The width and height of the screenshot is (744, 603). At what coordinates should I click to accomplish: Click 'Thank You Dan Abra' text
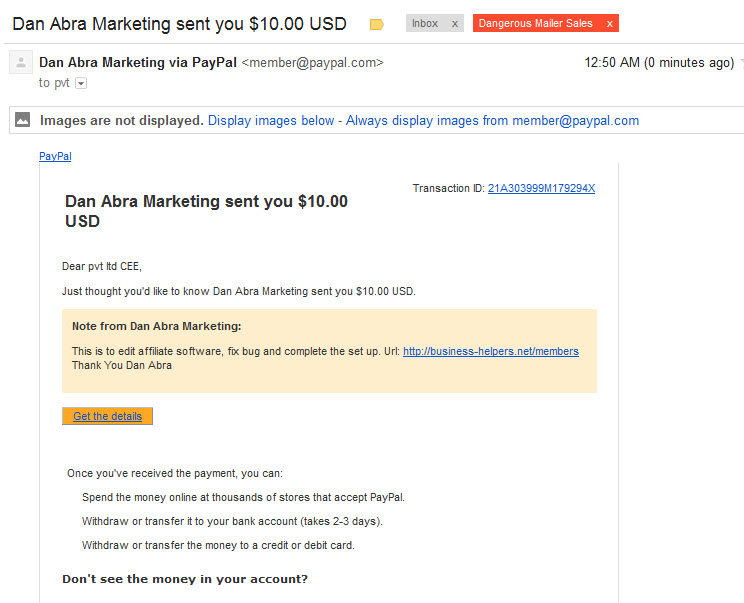click(x=122, y=365)
